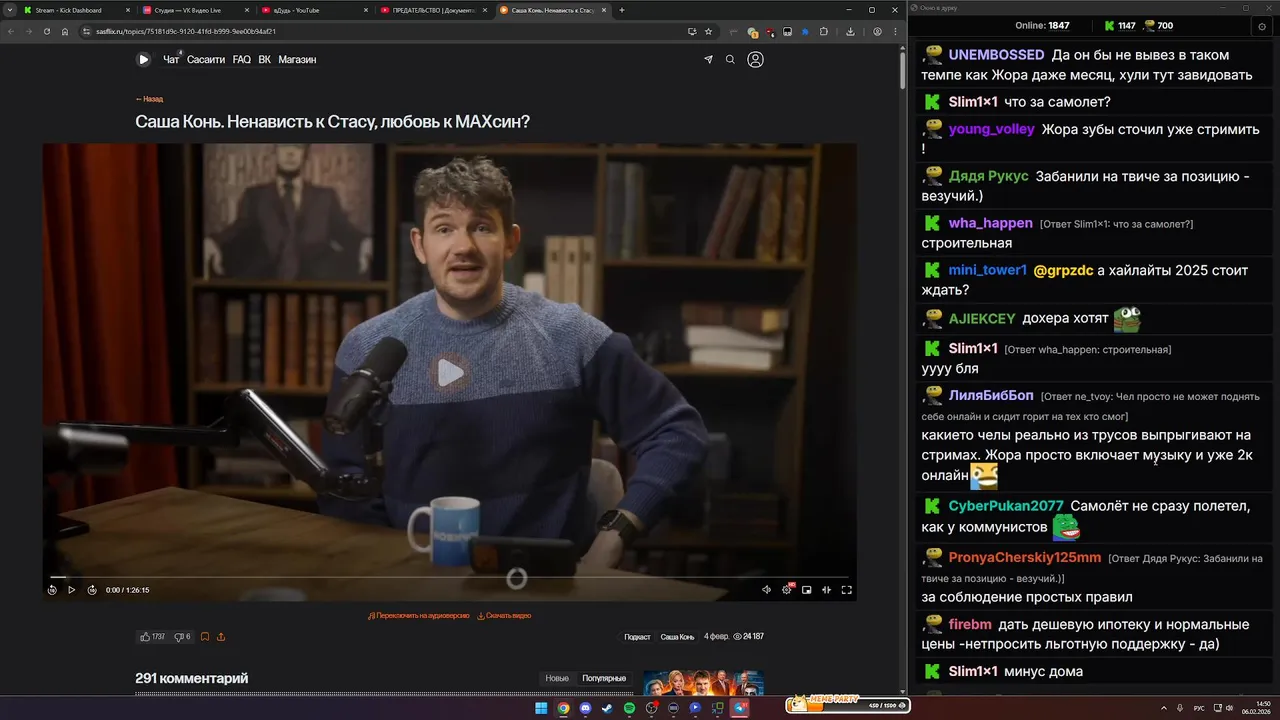Screen dimensions: 1280x720
Task: Go back via the Назад link
Action: [x=149, y=99]
